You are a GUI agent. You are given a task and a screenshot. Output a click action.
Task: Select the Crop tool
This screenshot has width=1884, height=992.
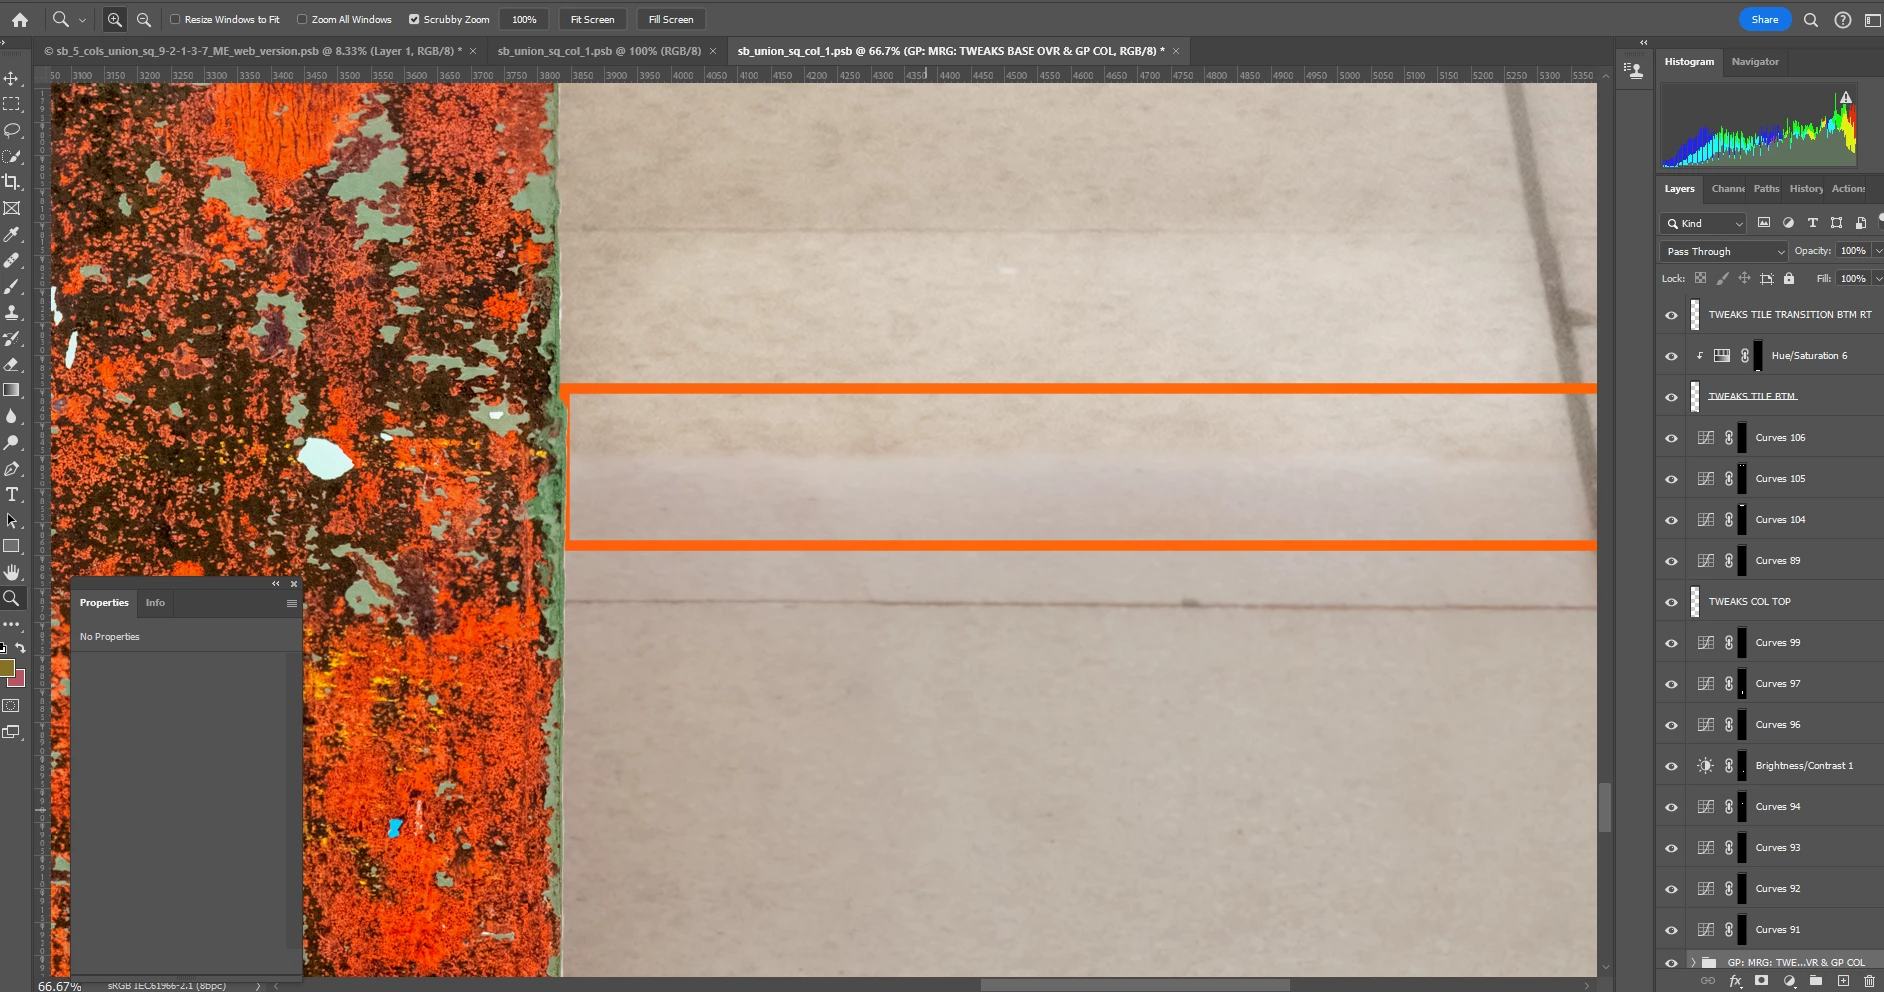(x=12, y=182)
